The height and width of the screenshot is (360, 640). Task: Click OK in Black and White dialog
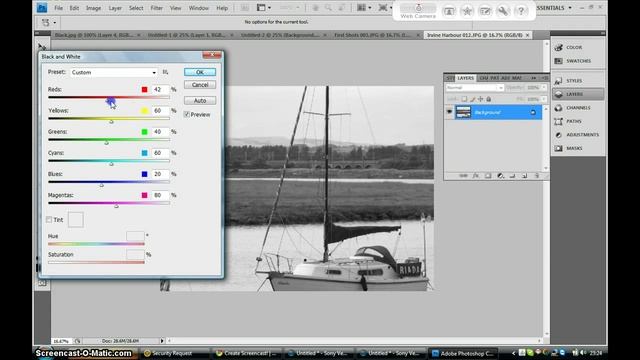[200, 72]
